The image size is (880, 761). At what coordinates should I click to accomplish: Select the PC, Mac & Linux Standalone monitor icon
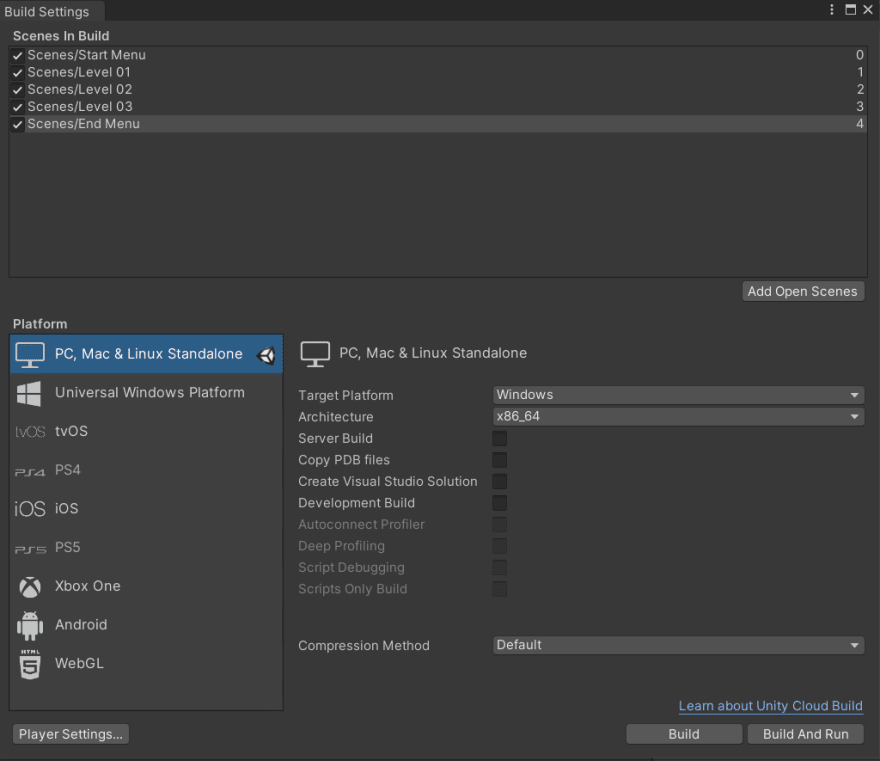30,355
